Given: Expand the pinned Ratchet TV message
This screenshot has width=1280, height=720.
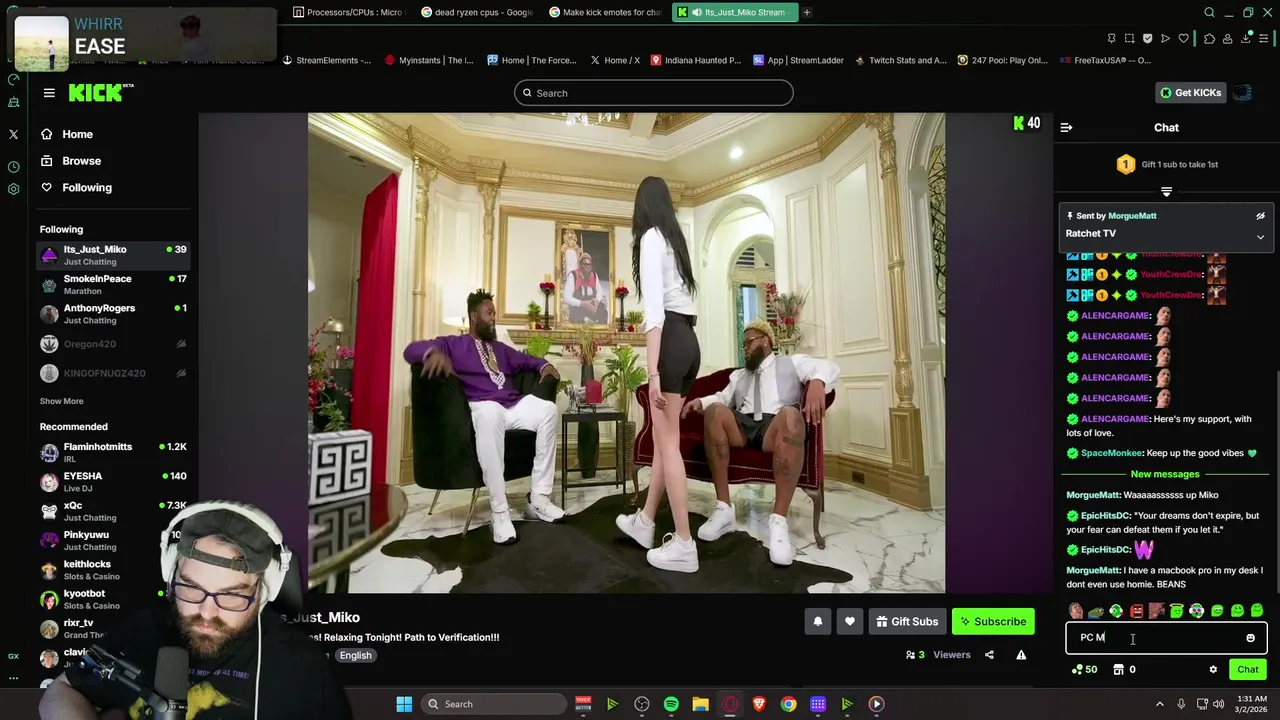Looking at the screenshot, I should pos(1260,237).
